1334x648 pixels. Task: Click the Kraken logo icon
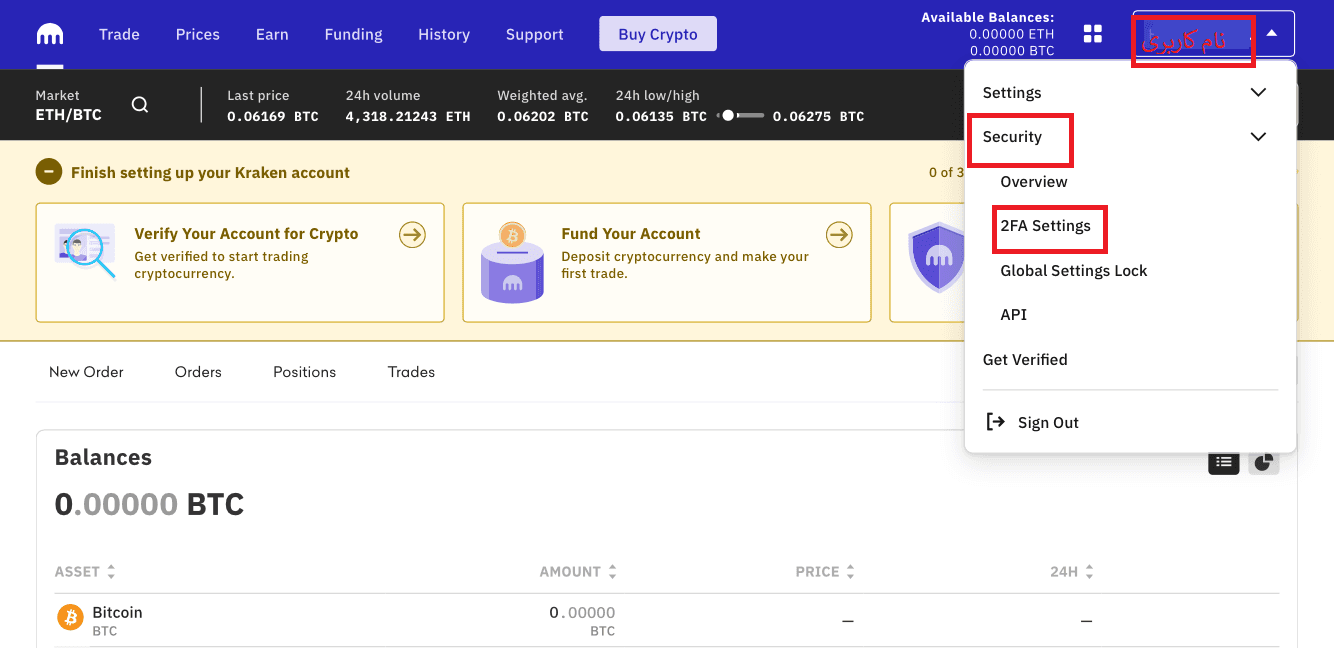(x=50, y=34)
